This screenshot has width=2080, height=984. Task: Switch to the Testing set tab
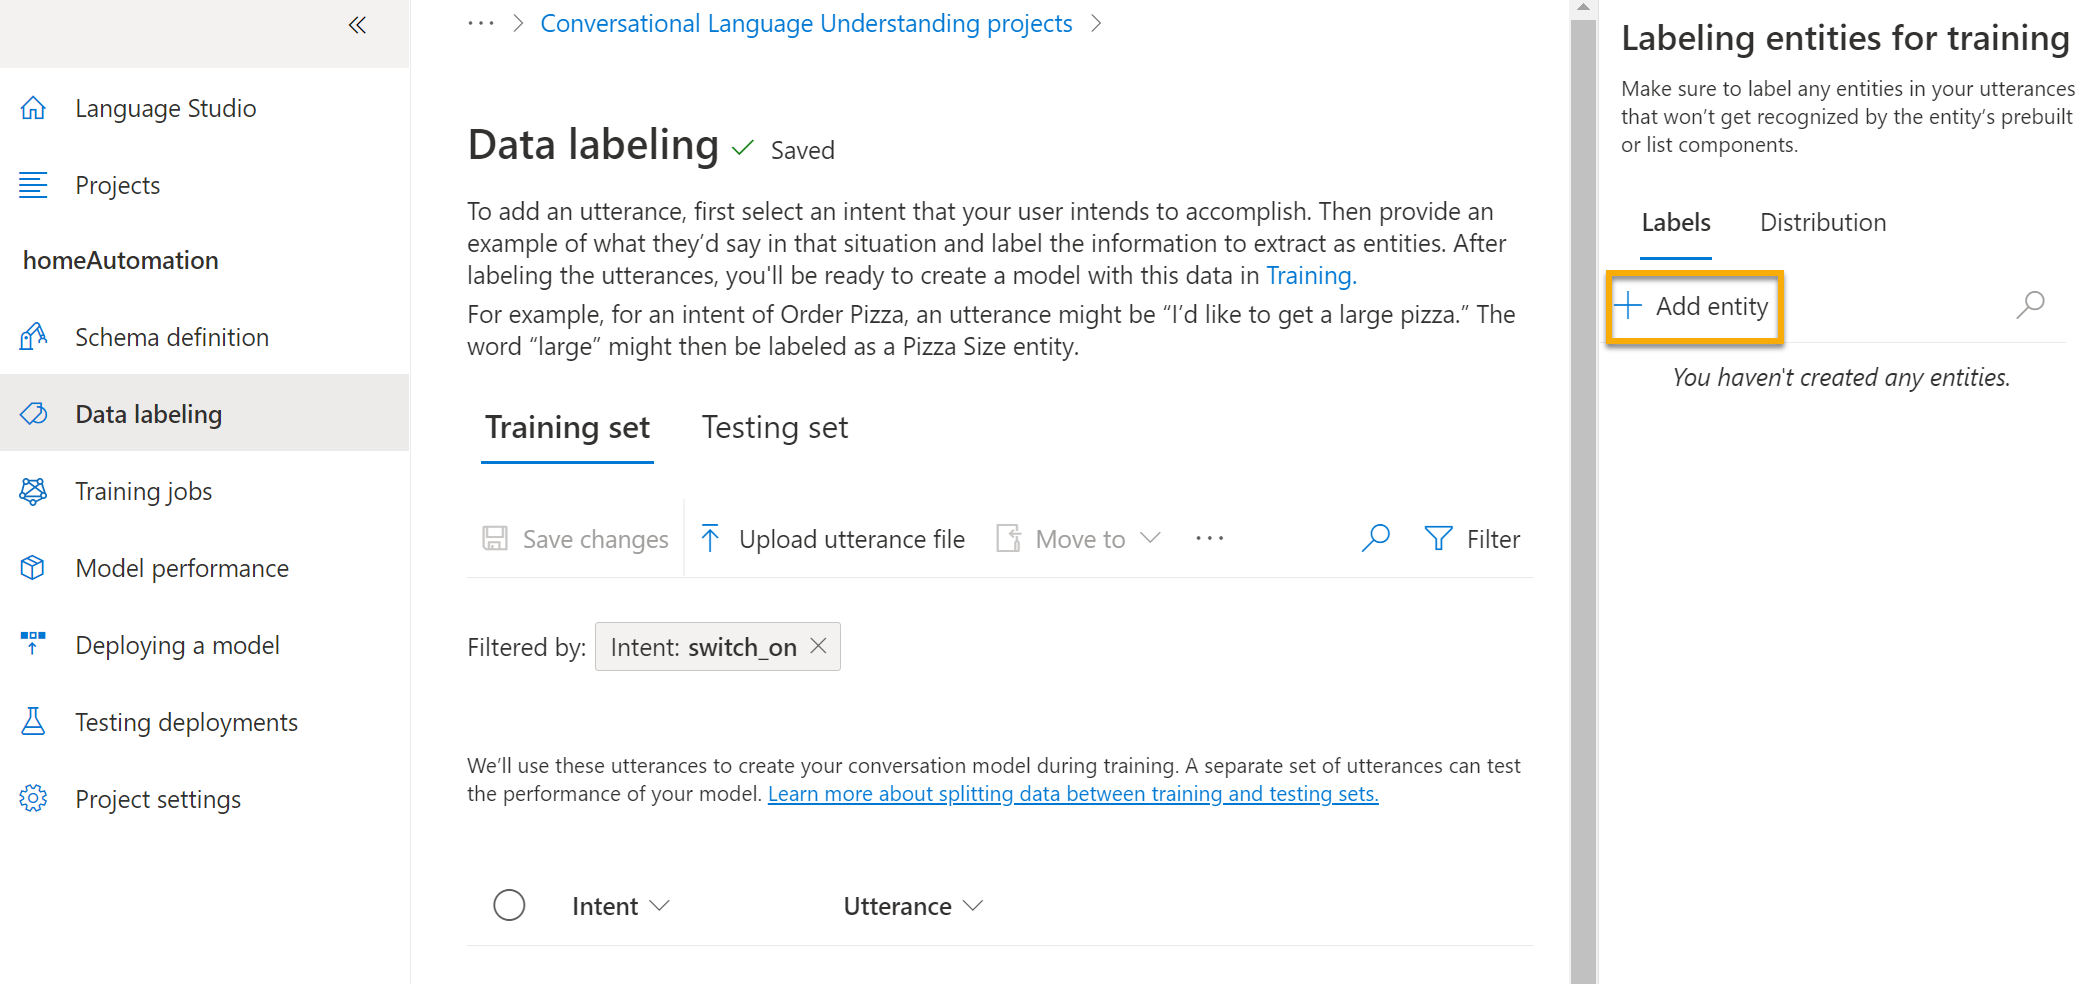click(774, 427)
